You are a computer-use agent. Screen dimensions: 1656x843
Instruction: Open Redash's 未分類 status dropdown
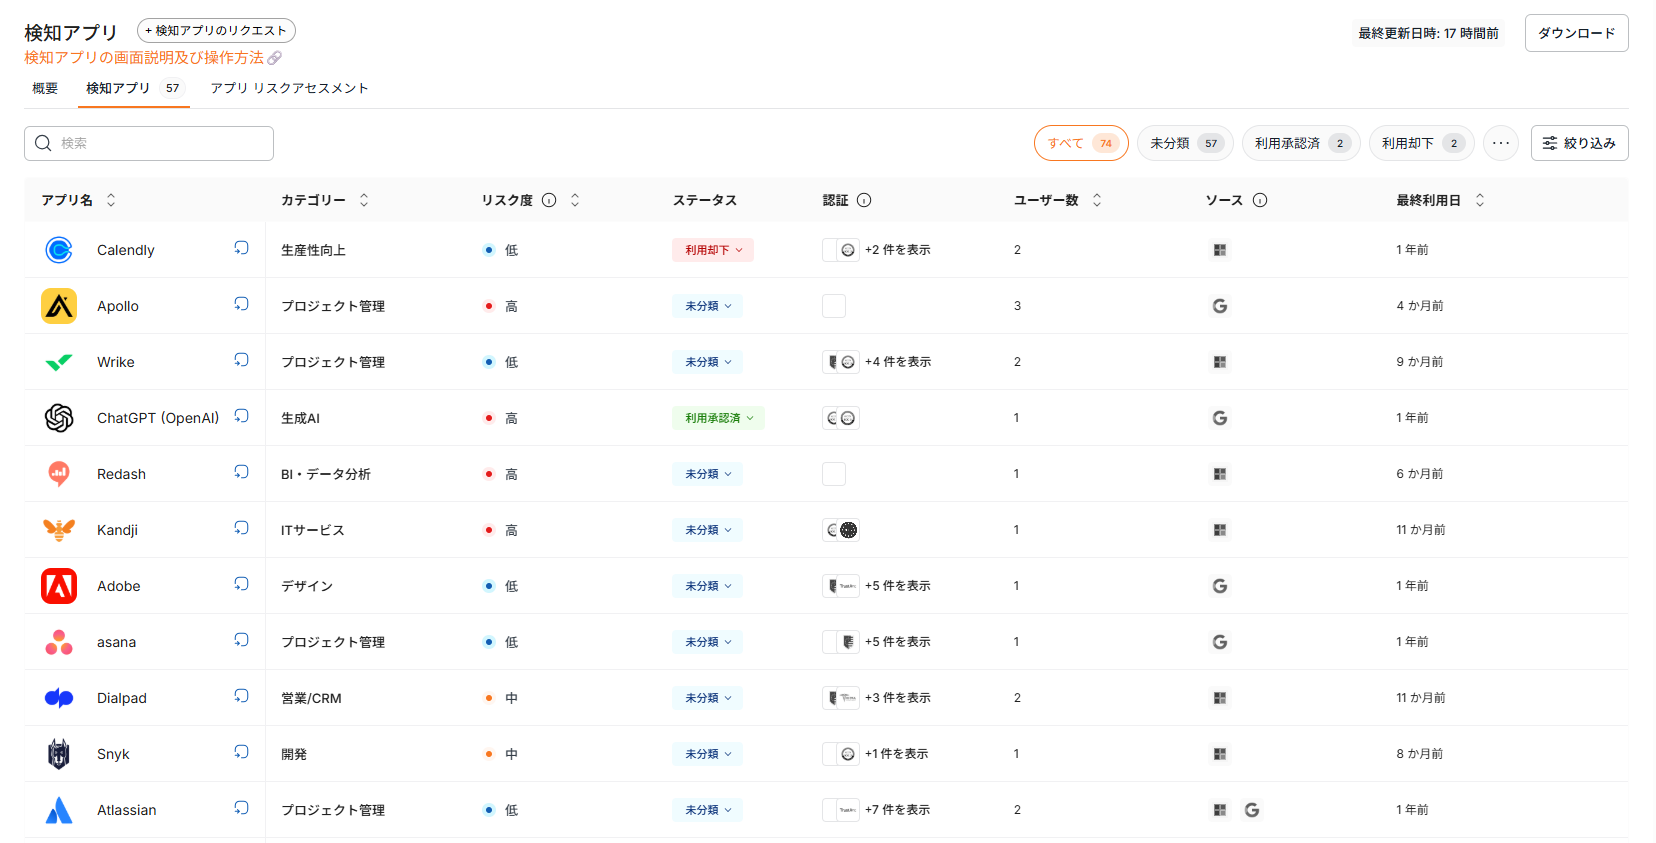pos(708,474)
